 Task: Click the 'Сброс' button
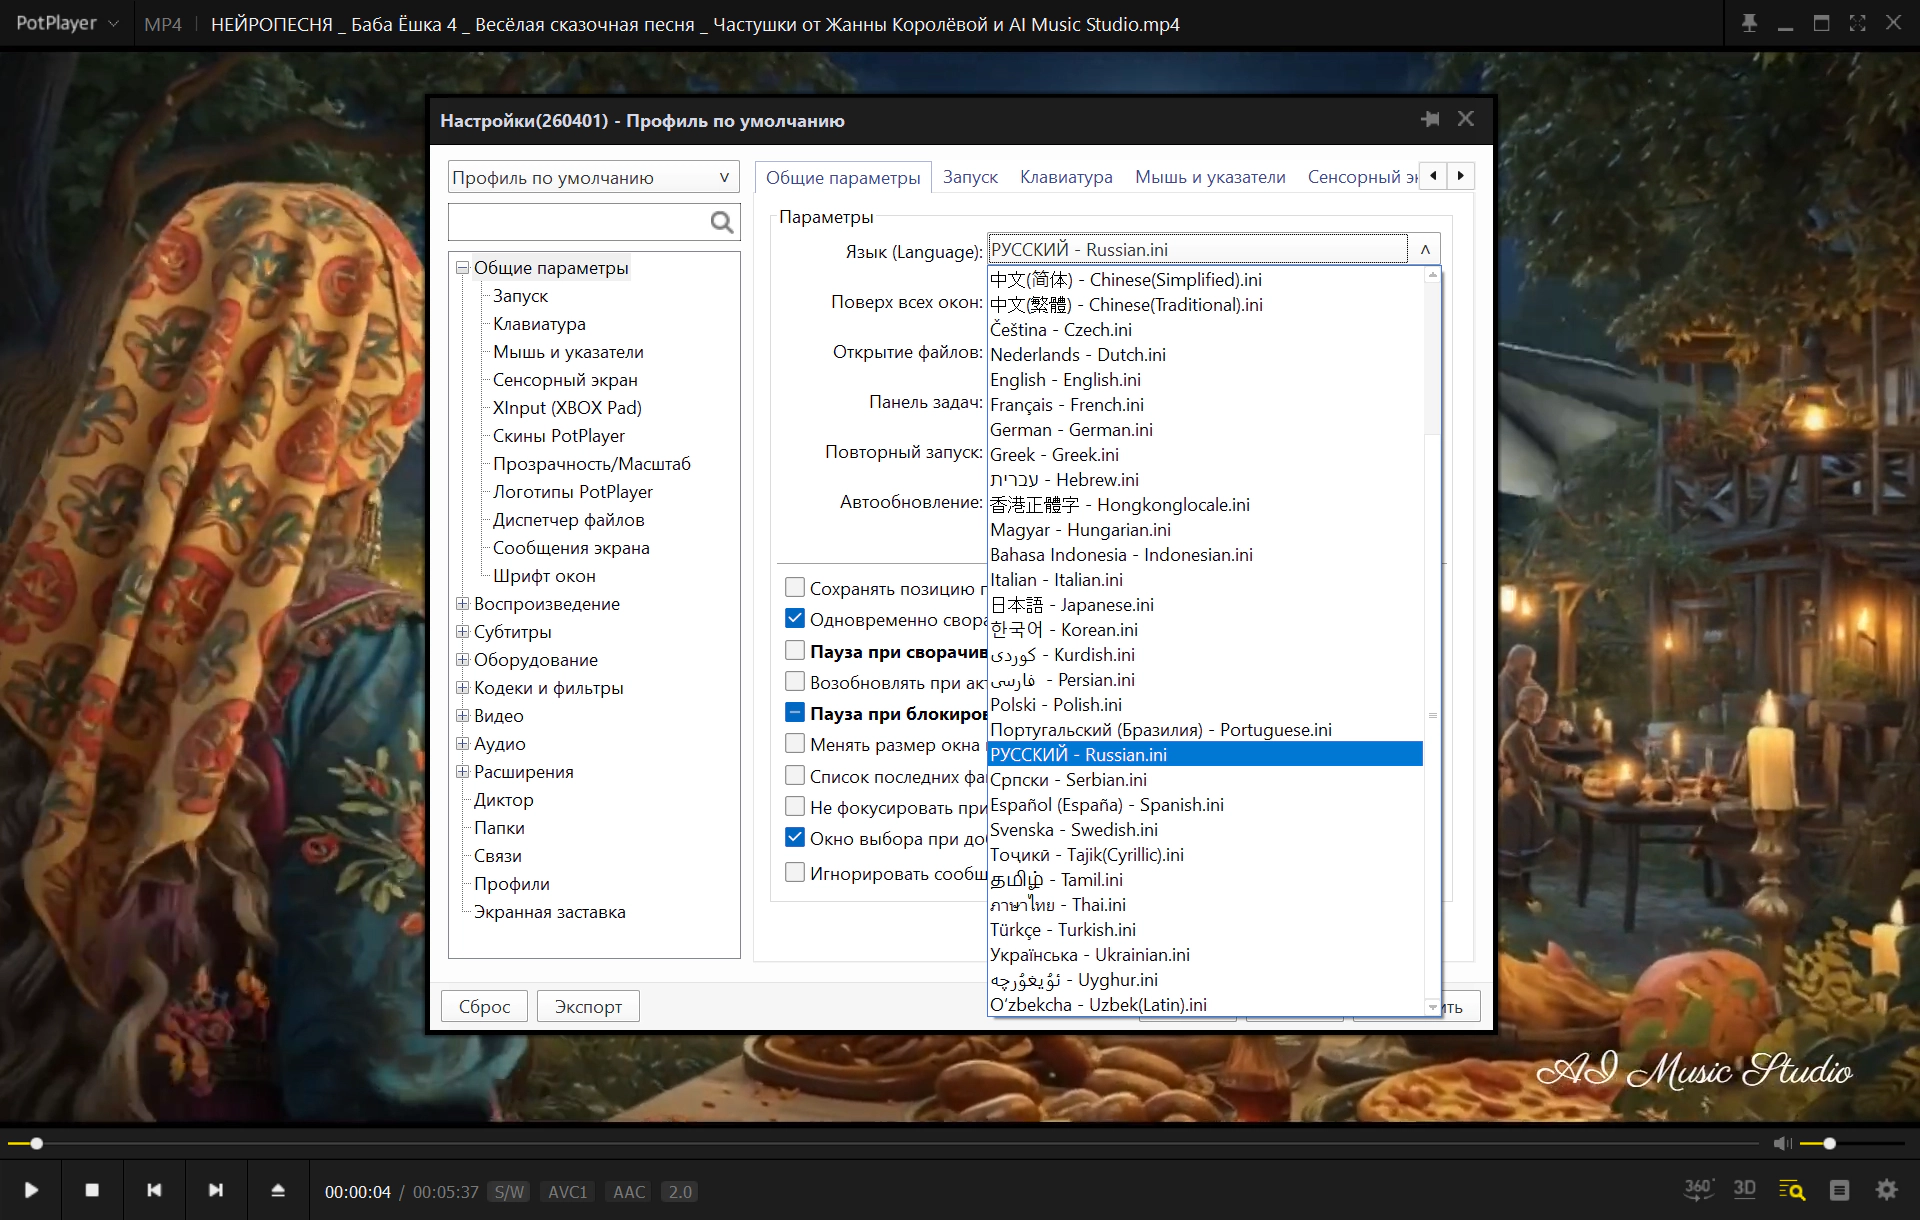[x=484, y=1006]
